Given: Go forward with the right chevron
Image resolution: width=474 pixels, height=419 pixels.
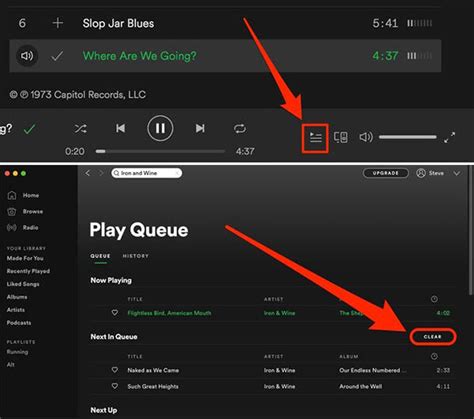Looking at the screenshot, I should click(101, 173).
